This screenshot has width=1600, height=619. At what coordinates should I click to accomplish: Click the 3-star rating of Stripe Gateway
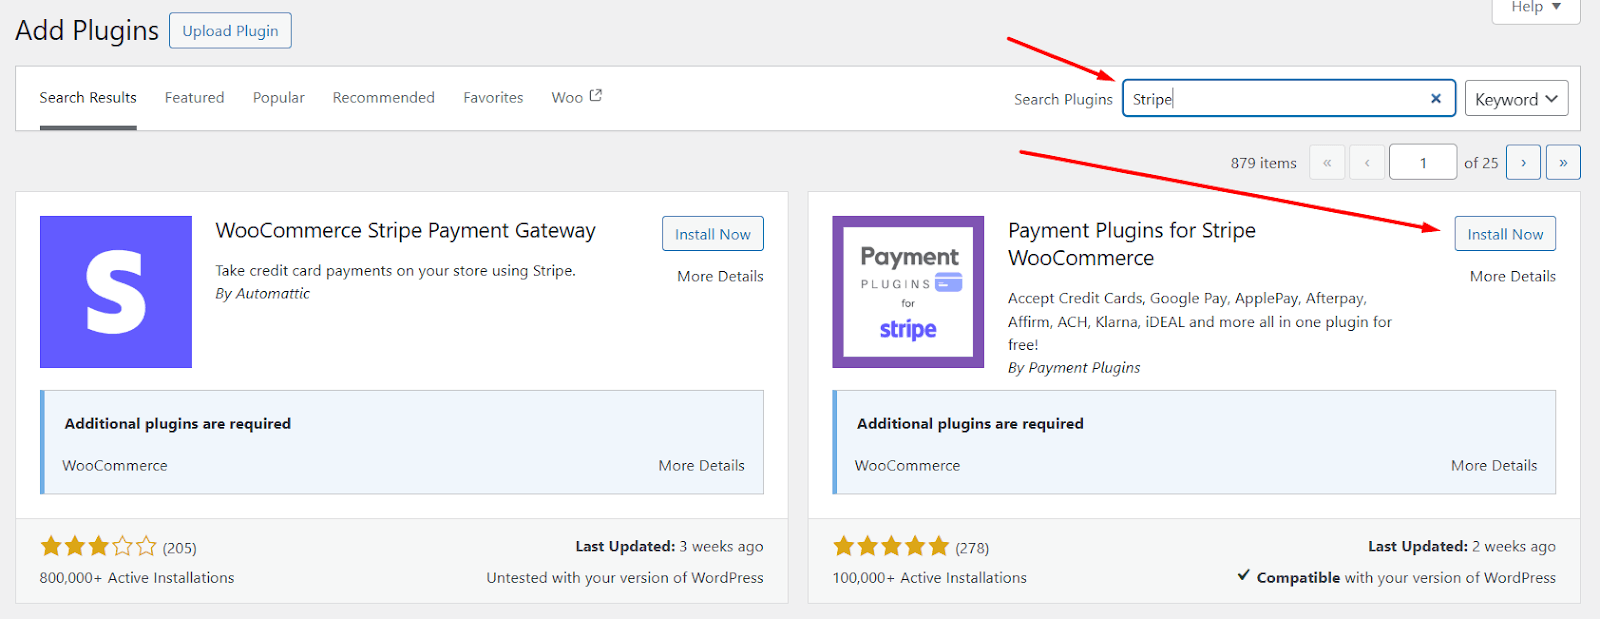coord(98,547)
